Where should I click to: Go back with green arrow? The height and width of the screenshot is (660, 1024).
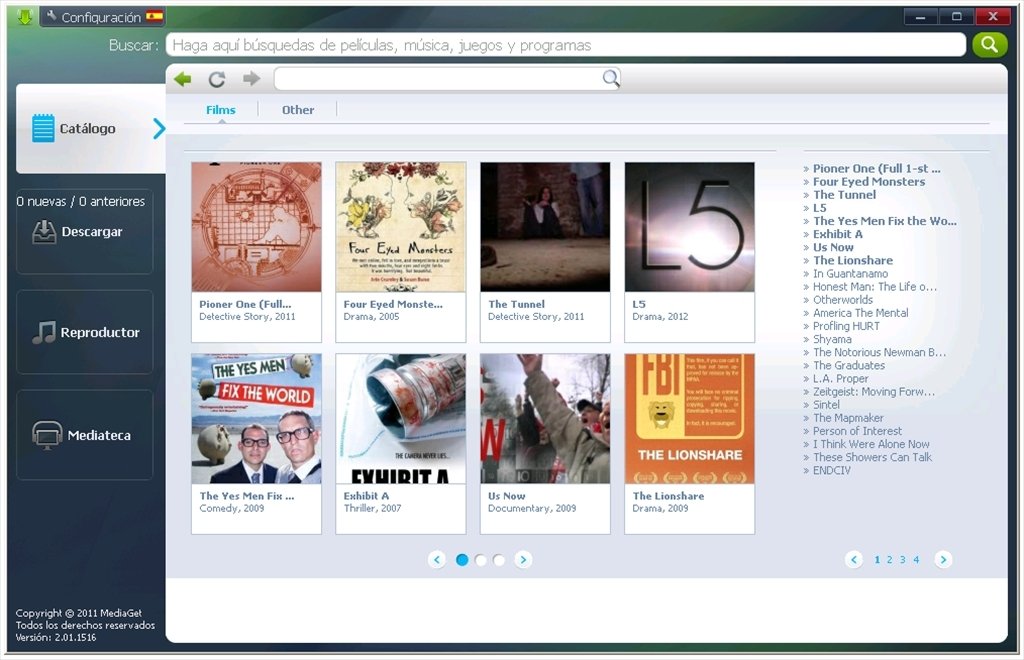pyautogui.click(x=182, y=79)
